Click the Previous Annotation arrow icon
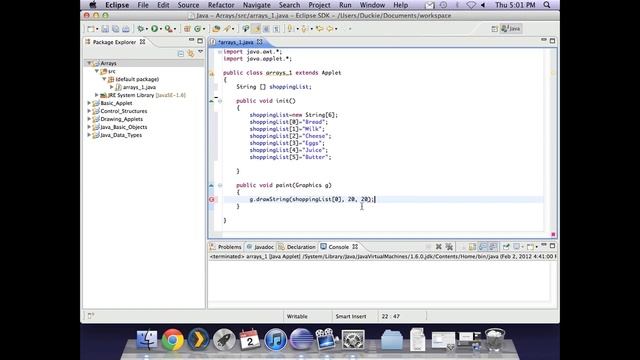640x360 pixels. point(304,29)
